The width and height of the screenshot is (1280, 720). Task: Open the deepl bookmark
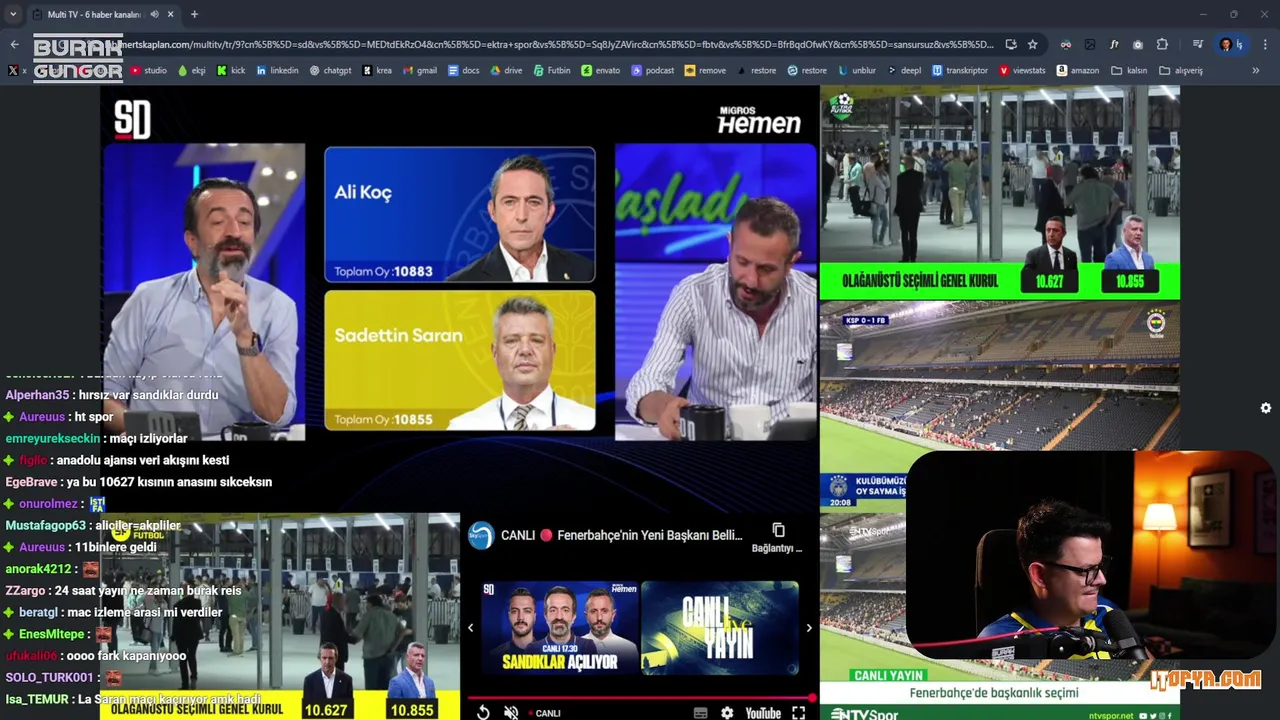tap(904, 71)
